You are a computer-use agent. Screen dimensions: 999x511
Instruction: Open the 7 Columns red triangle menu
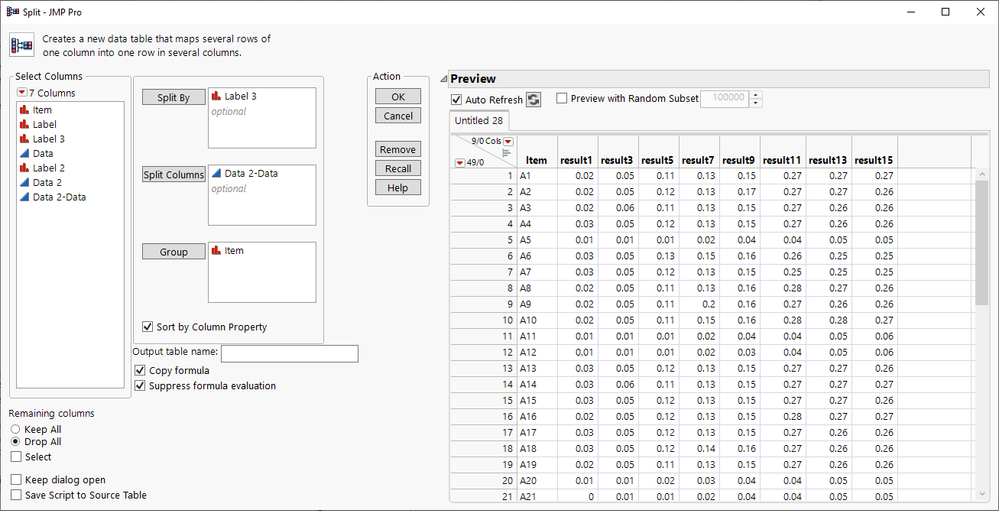coord(21,93)
